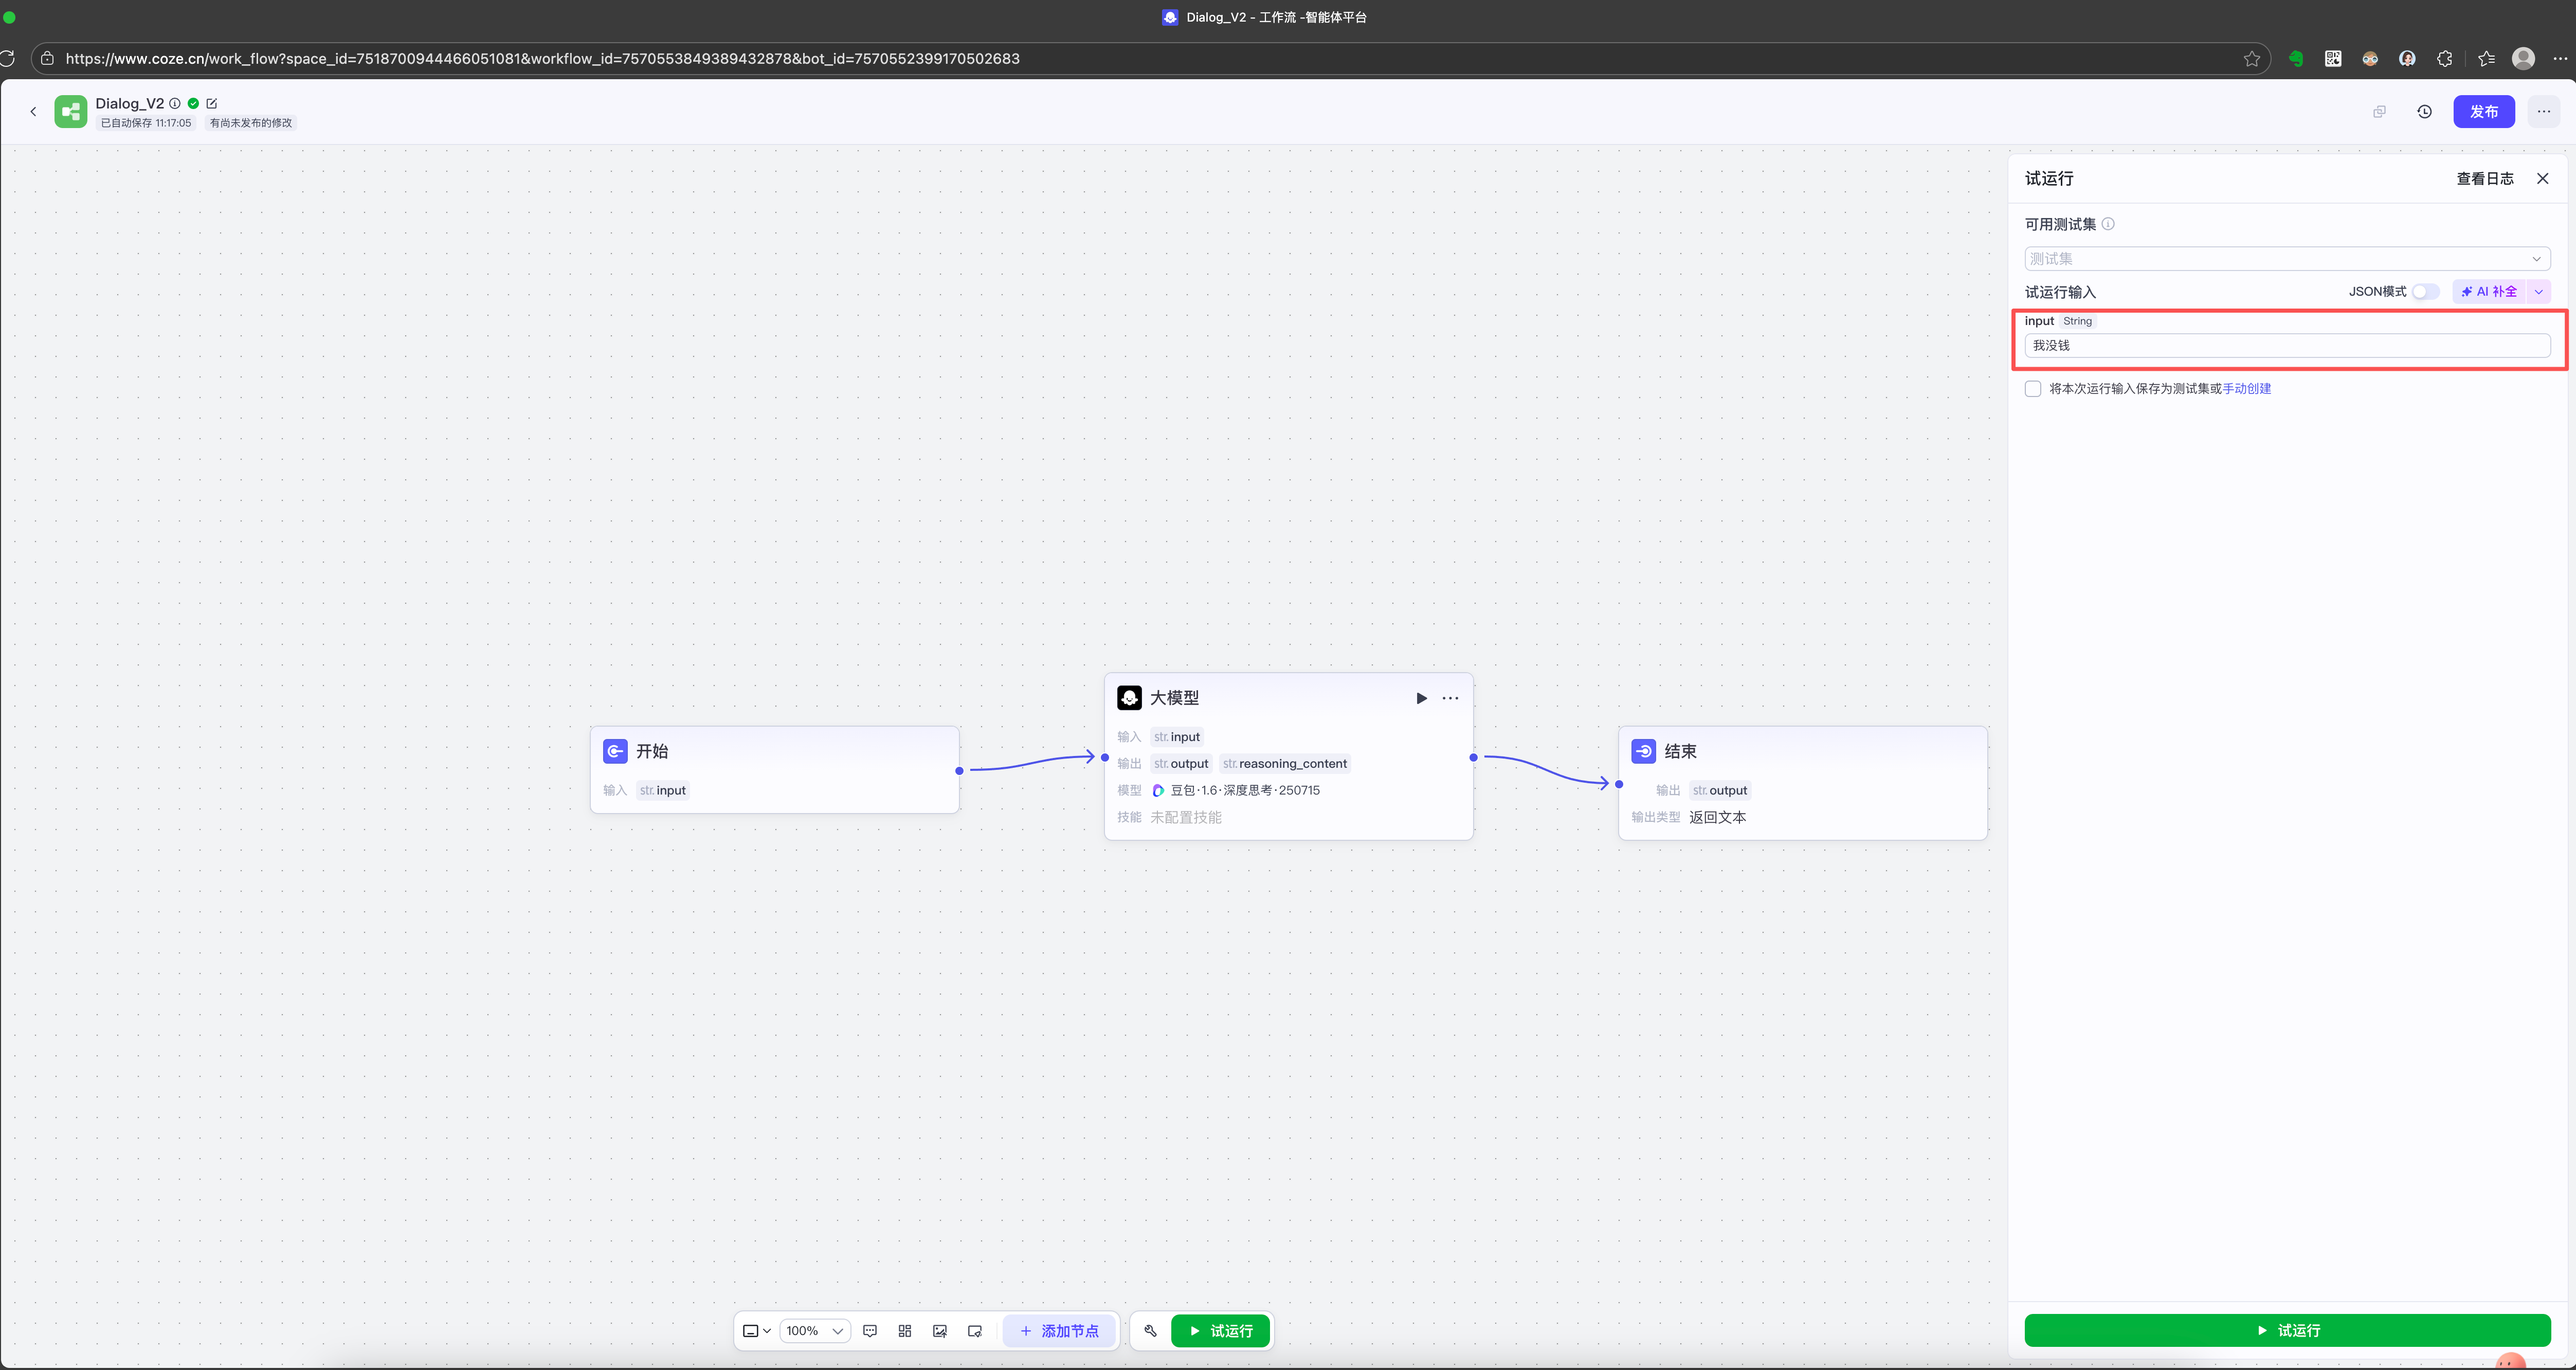Run the 大模型 node with its play icon
Viewport: 2576px width, 1370px height.
1421,698
